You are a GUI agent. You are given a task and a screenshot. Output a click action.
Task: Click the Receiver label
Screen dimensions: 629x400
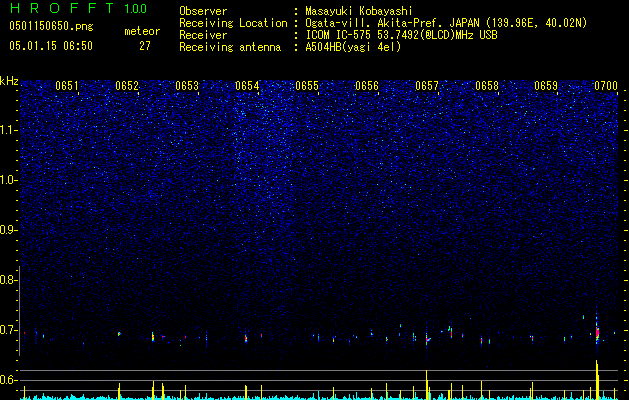203,35
